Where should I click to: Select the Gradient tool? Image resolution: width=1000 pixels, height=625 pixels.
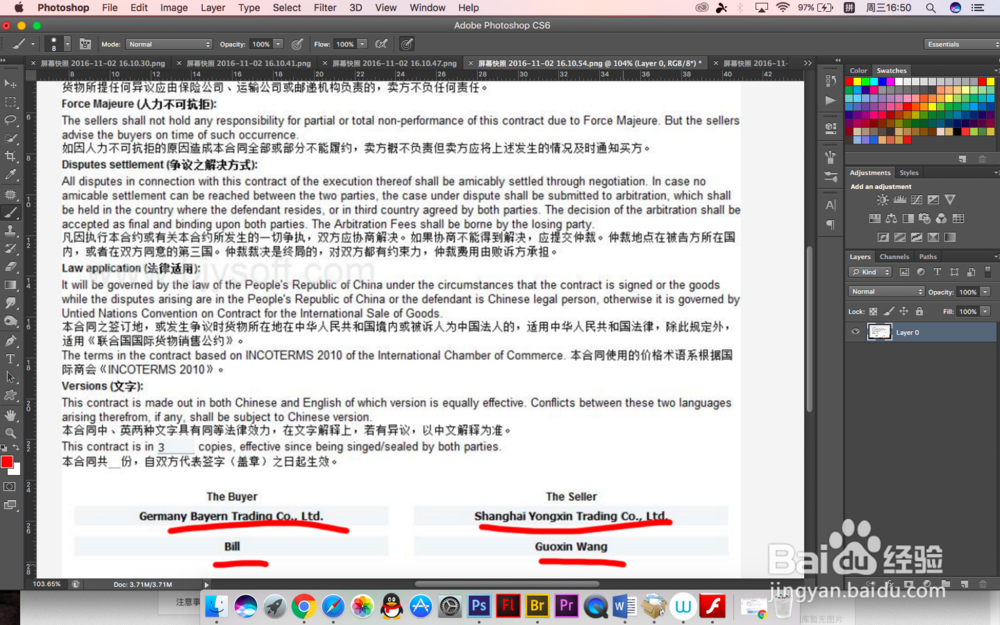(11, 285)
